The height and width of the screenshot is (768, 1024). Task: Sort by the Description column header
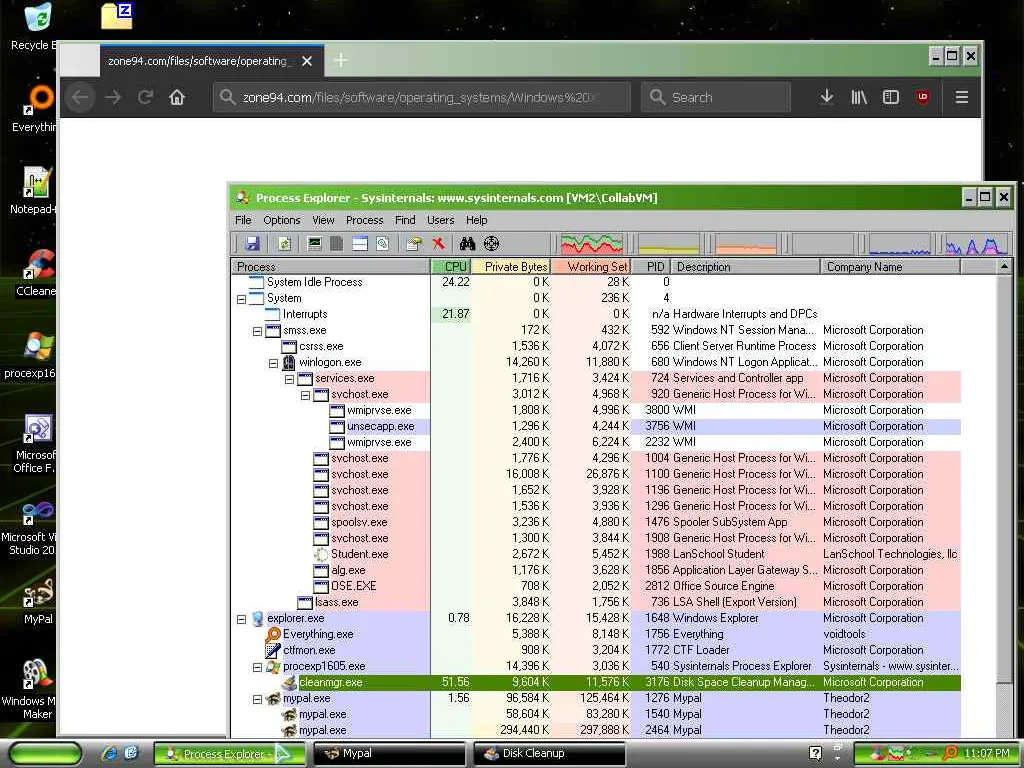point(746,266)
